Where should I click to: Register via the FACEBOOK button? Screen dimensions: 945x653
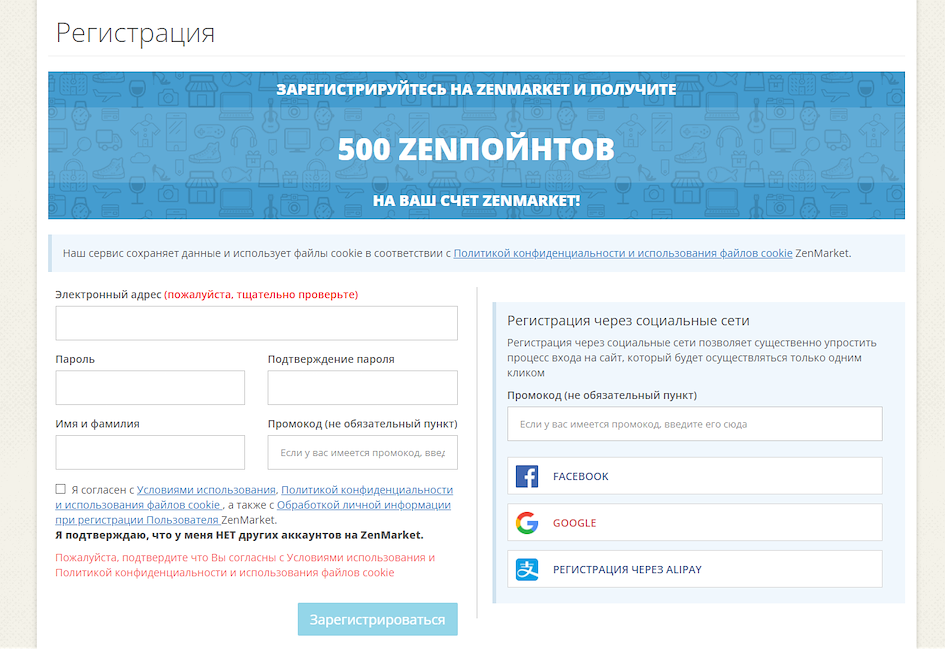[694, 476]
